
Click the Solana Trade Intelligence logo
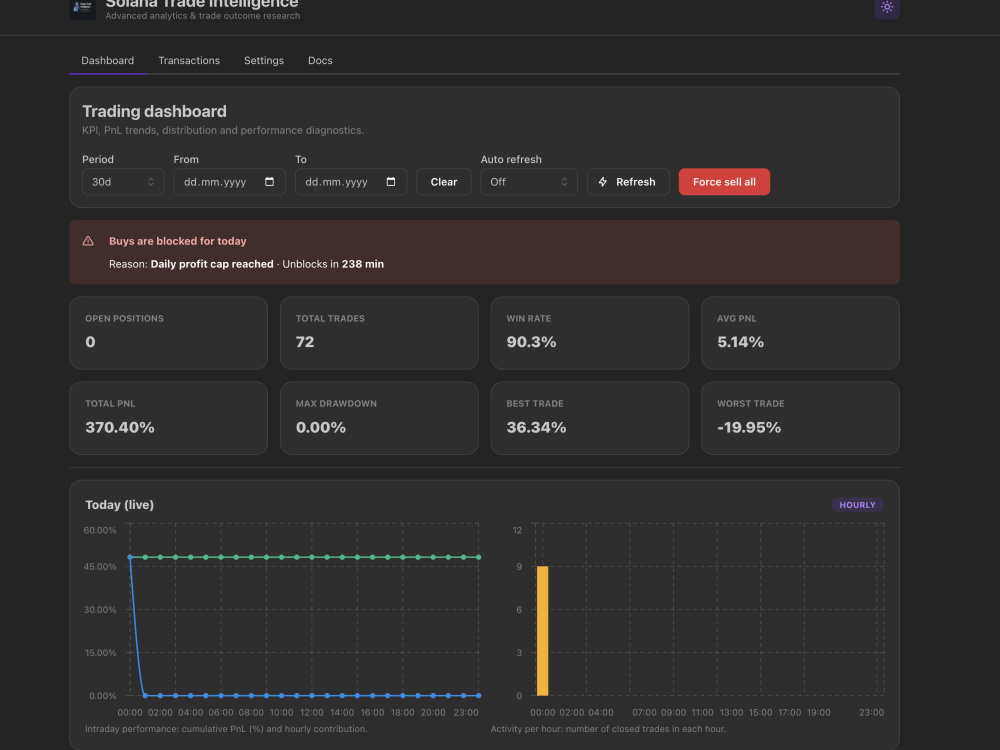(x=82, y=9)
